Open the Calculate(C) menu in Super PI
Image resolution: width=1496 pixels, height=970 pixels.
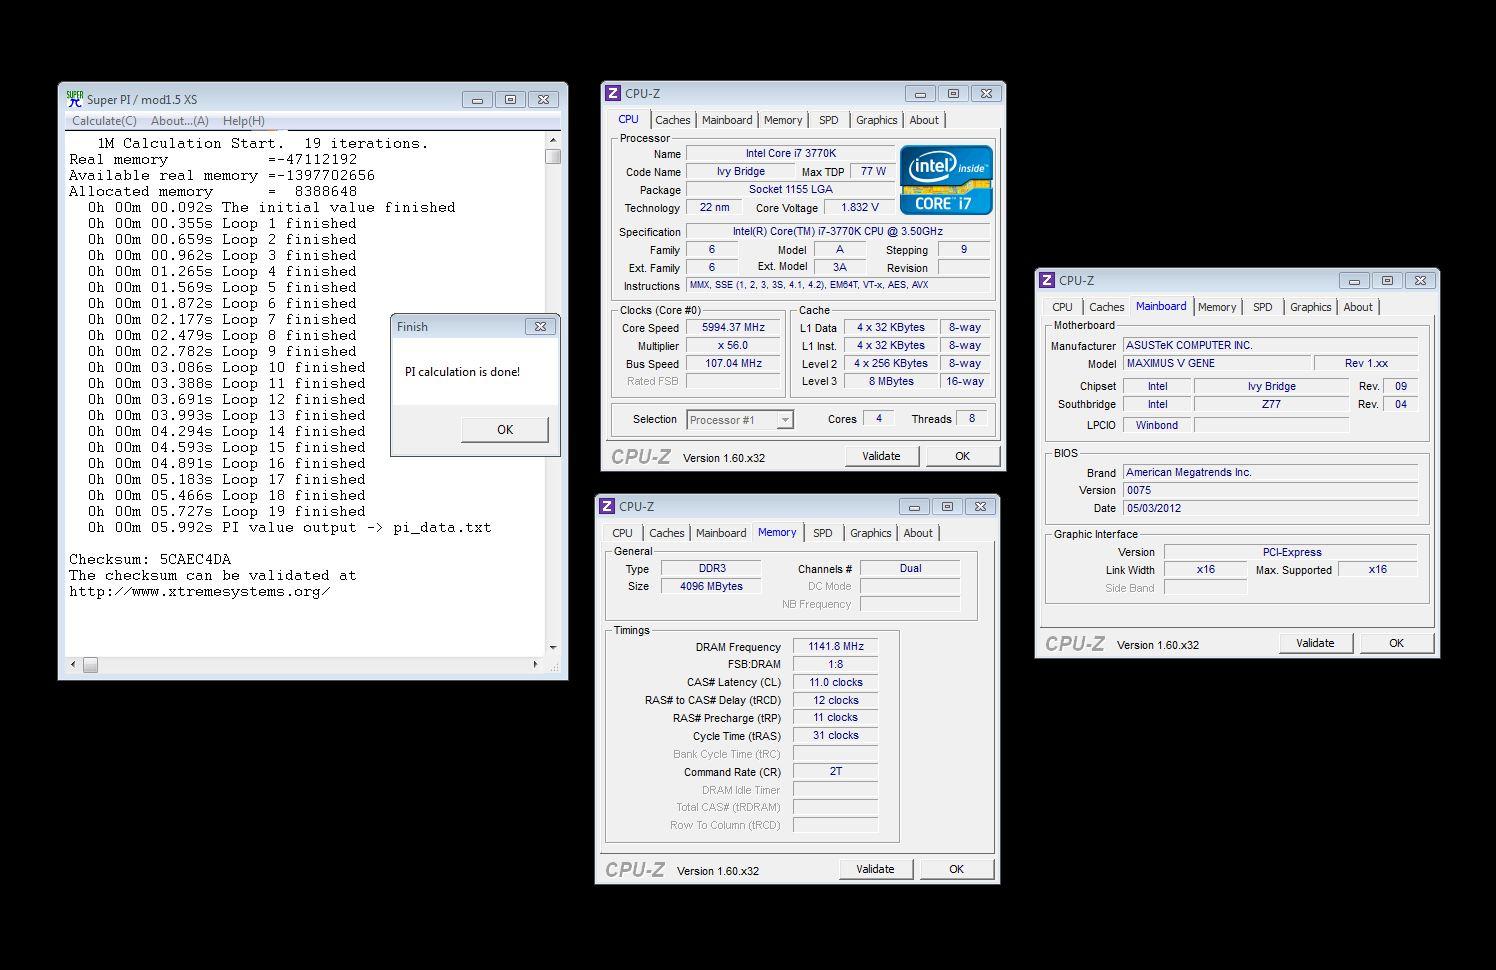point(104,121)
